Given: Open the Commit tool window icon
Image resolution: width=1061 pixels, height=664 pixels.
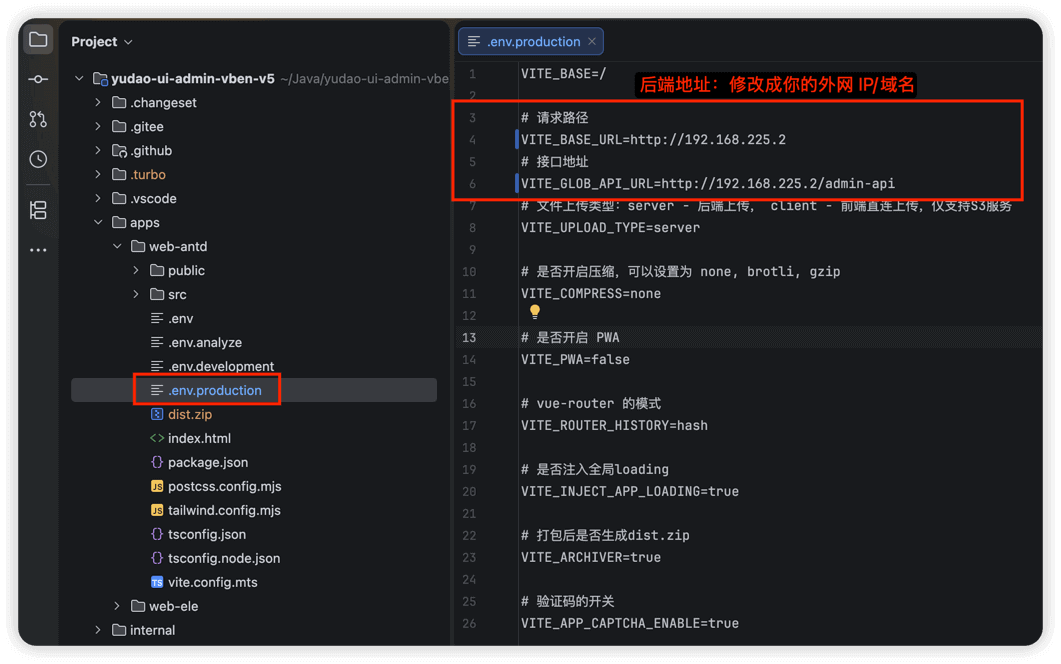Looking at the screenshot, I should [x=38, y=79].
